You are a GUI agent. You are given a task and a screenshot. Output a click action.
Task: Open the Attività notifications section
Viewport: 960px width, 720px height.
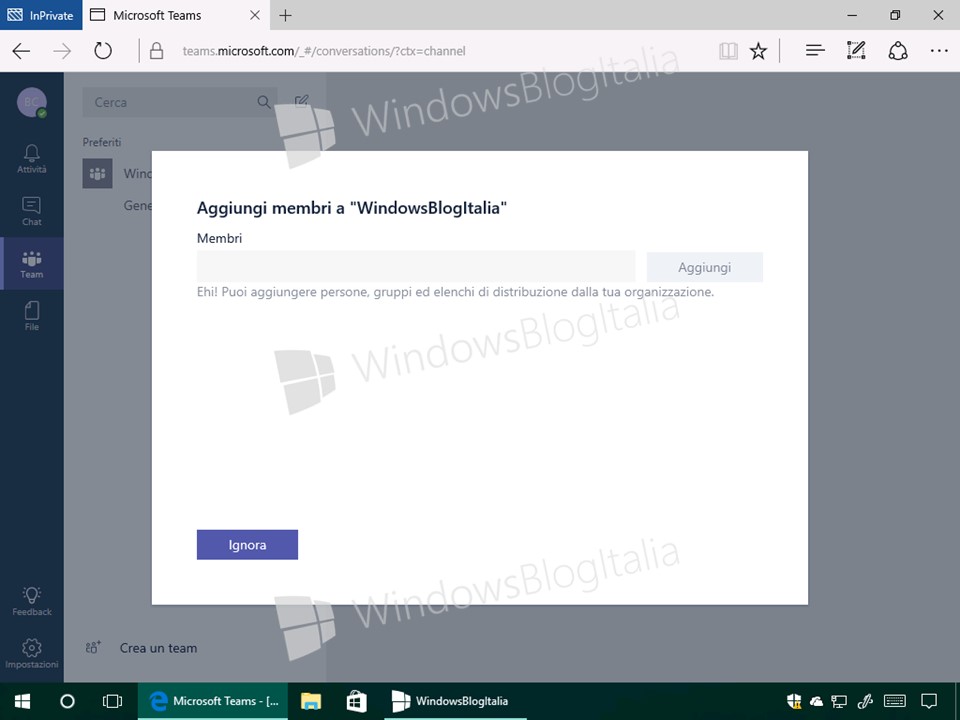click(31, 159)
